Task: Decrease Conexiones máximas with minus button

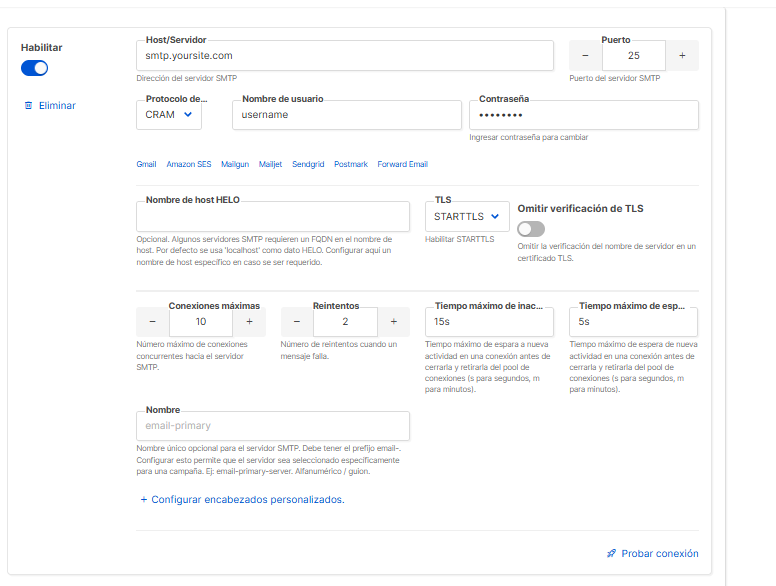Action: (x=153, y=321)
